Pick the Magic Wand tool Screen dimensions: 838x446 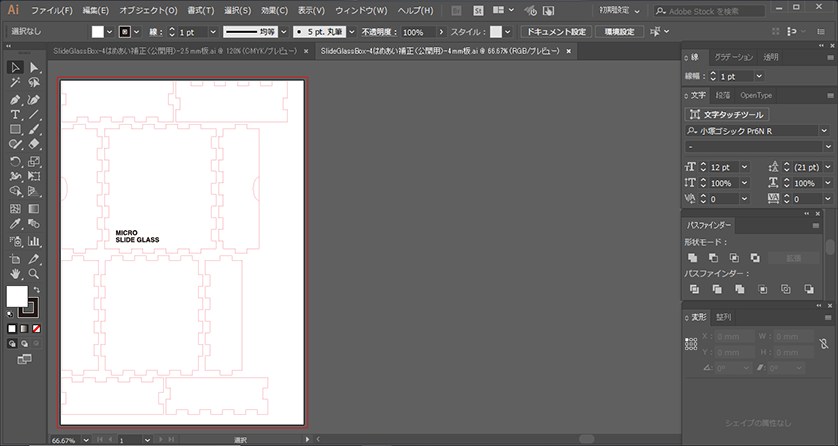click(15, 83)
